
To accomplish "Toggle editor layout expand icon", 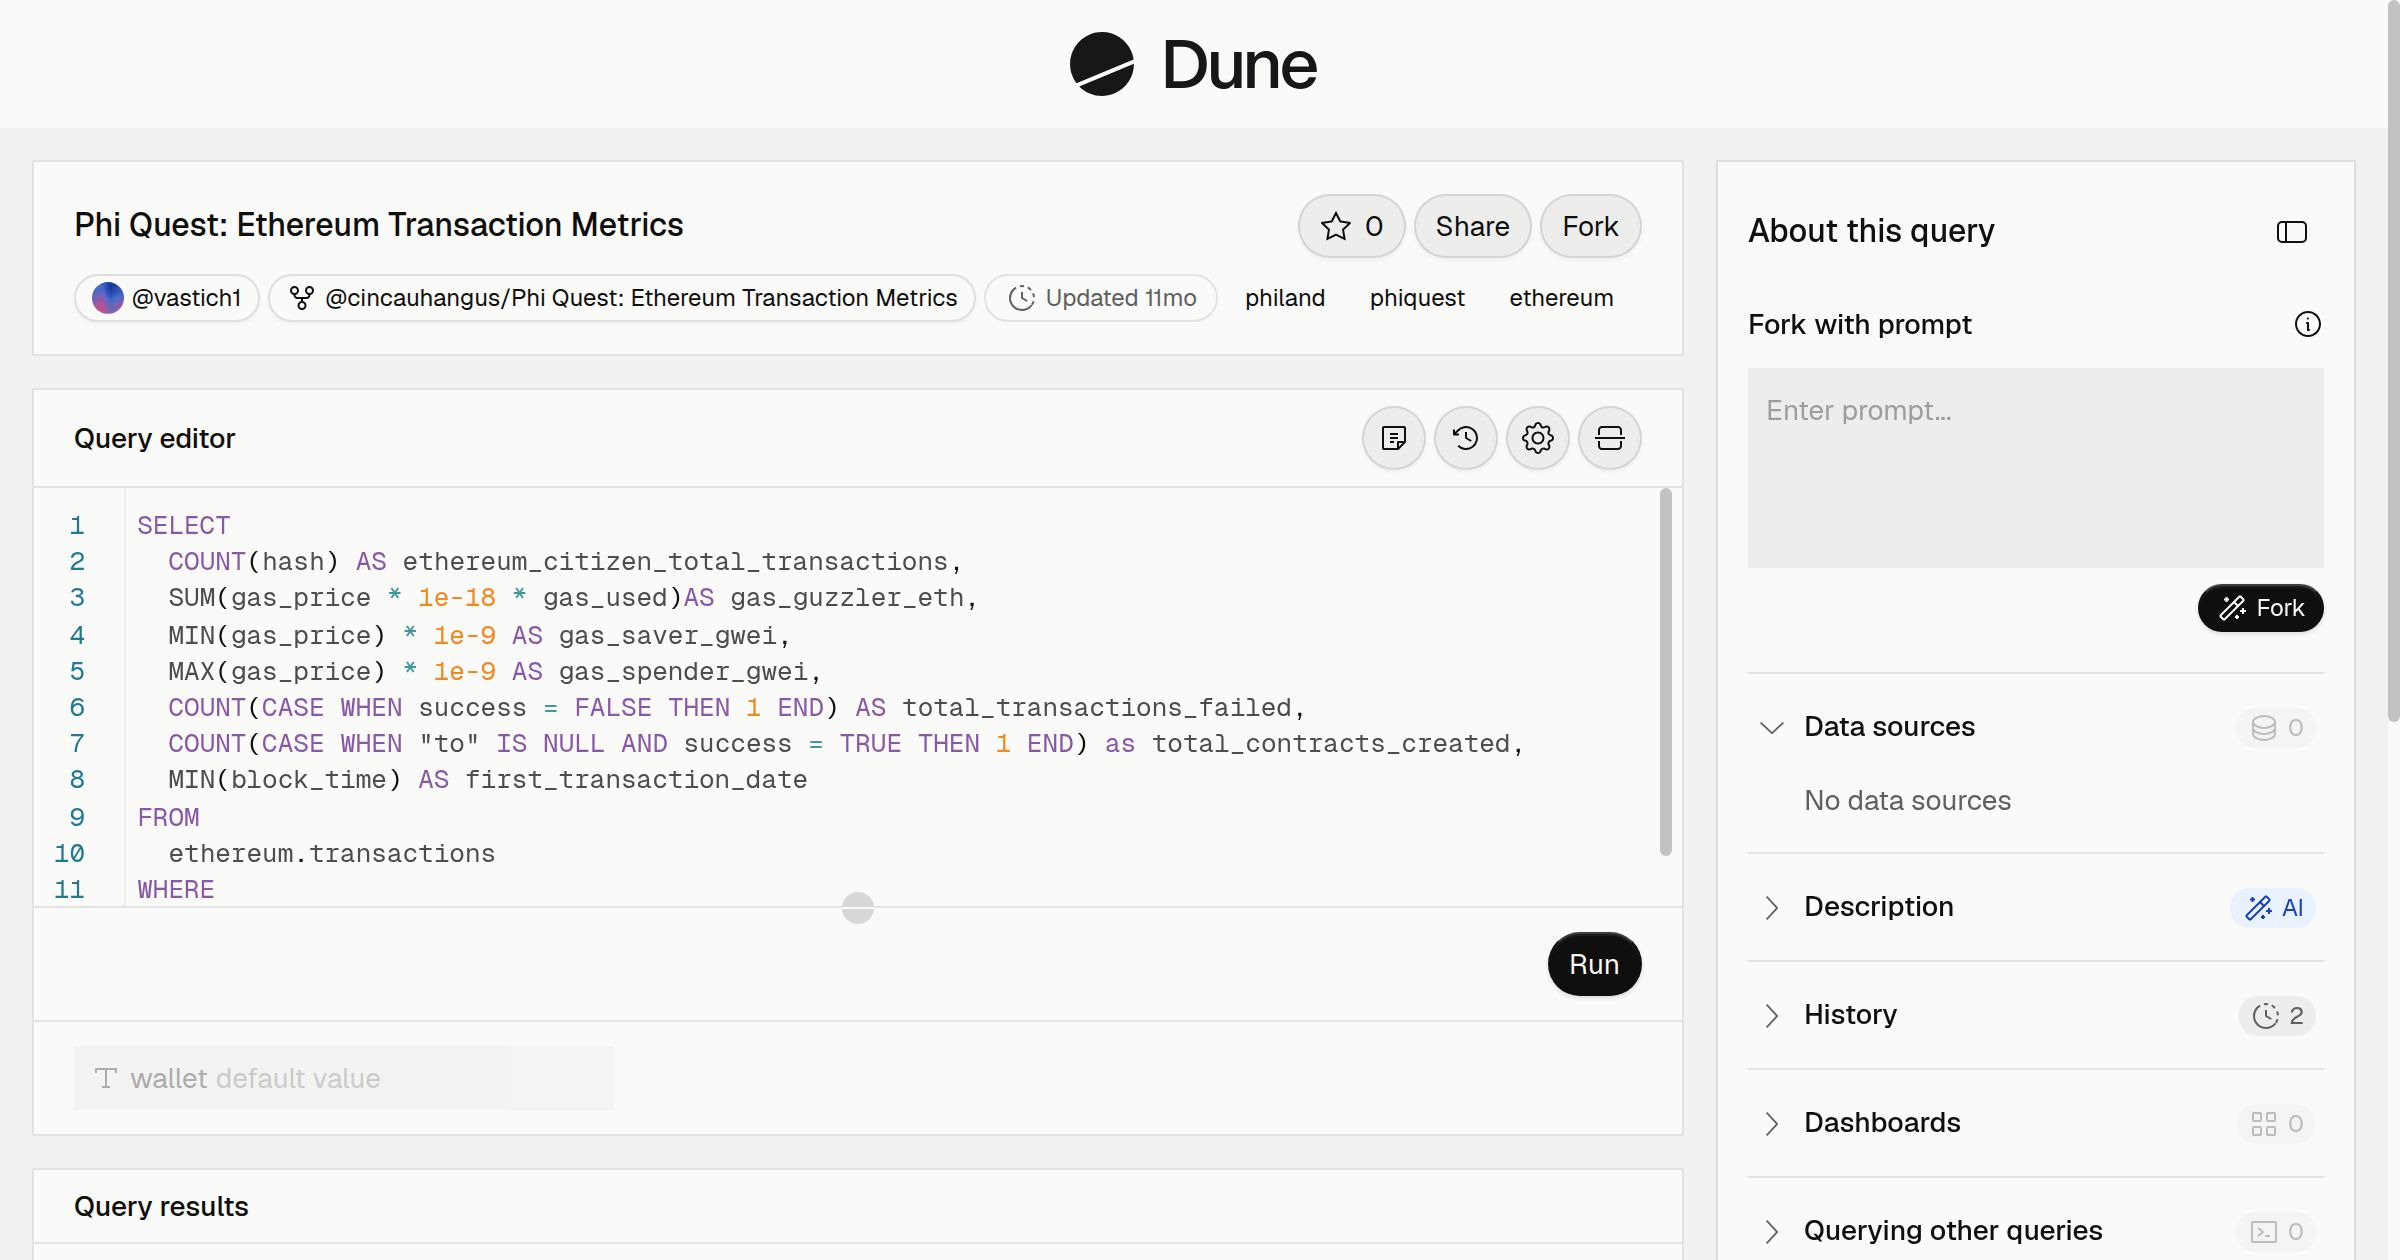I will pos(1610,438).
